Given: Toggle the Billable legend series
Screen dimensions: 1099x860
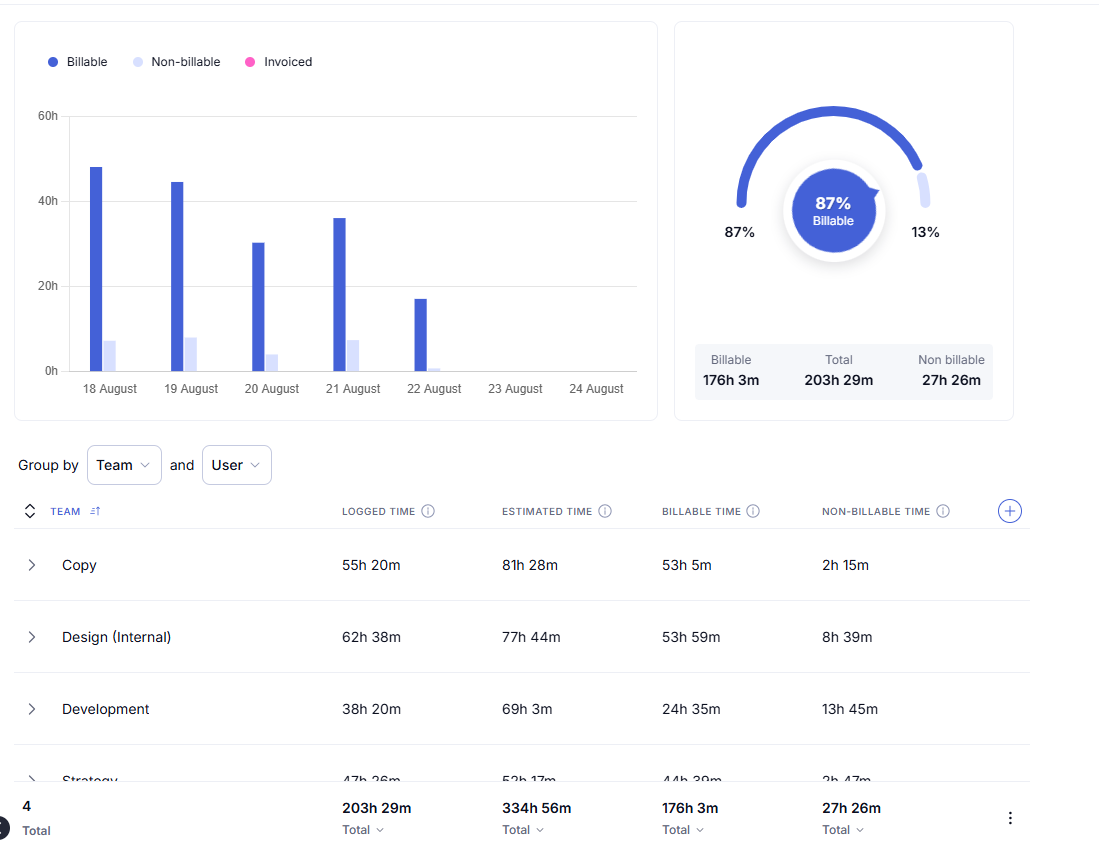Looking at the screenshot, I should point(78,62).
